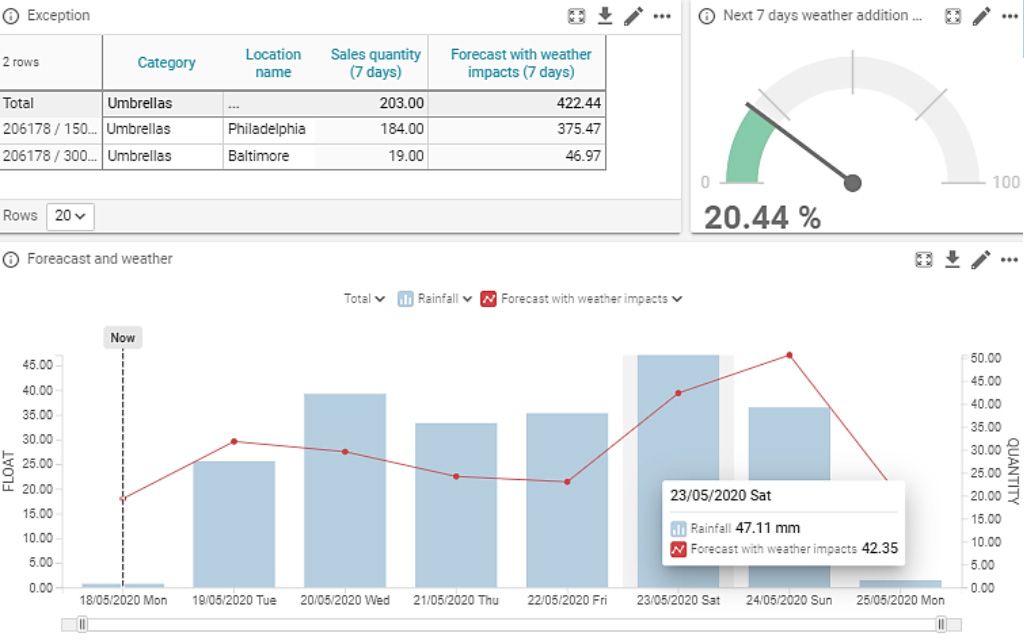Expand the Total dropdown above chart
The width and height of the screenshot is (1024, 641).
point(364,298)
